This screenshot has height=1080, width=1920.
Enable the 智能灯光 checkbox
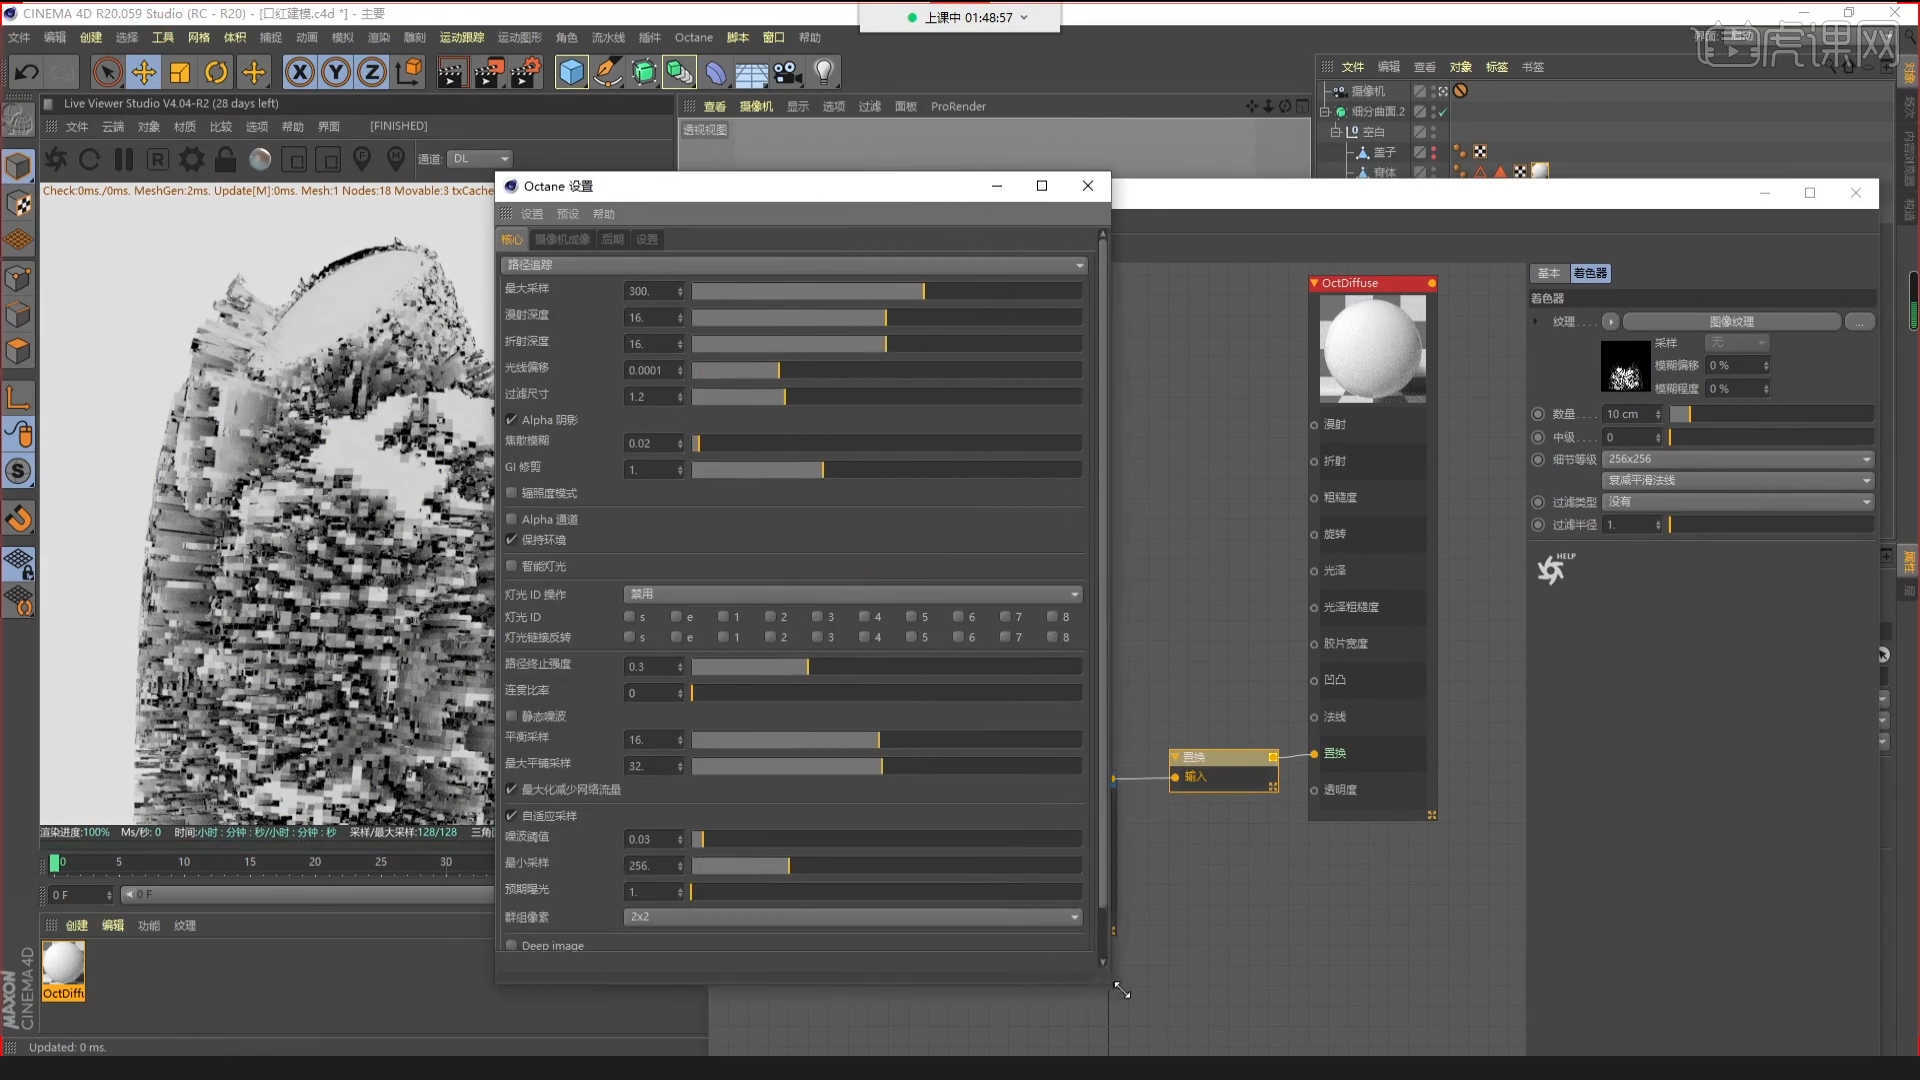coord(512,566)
